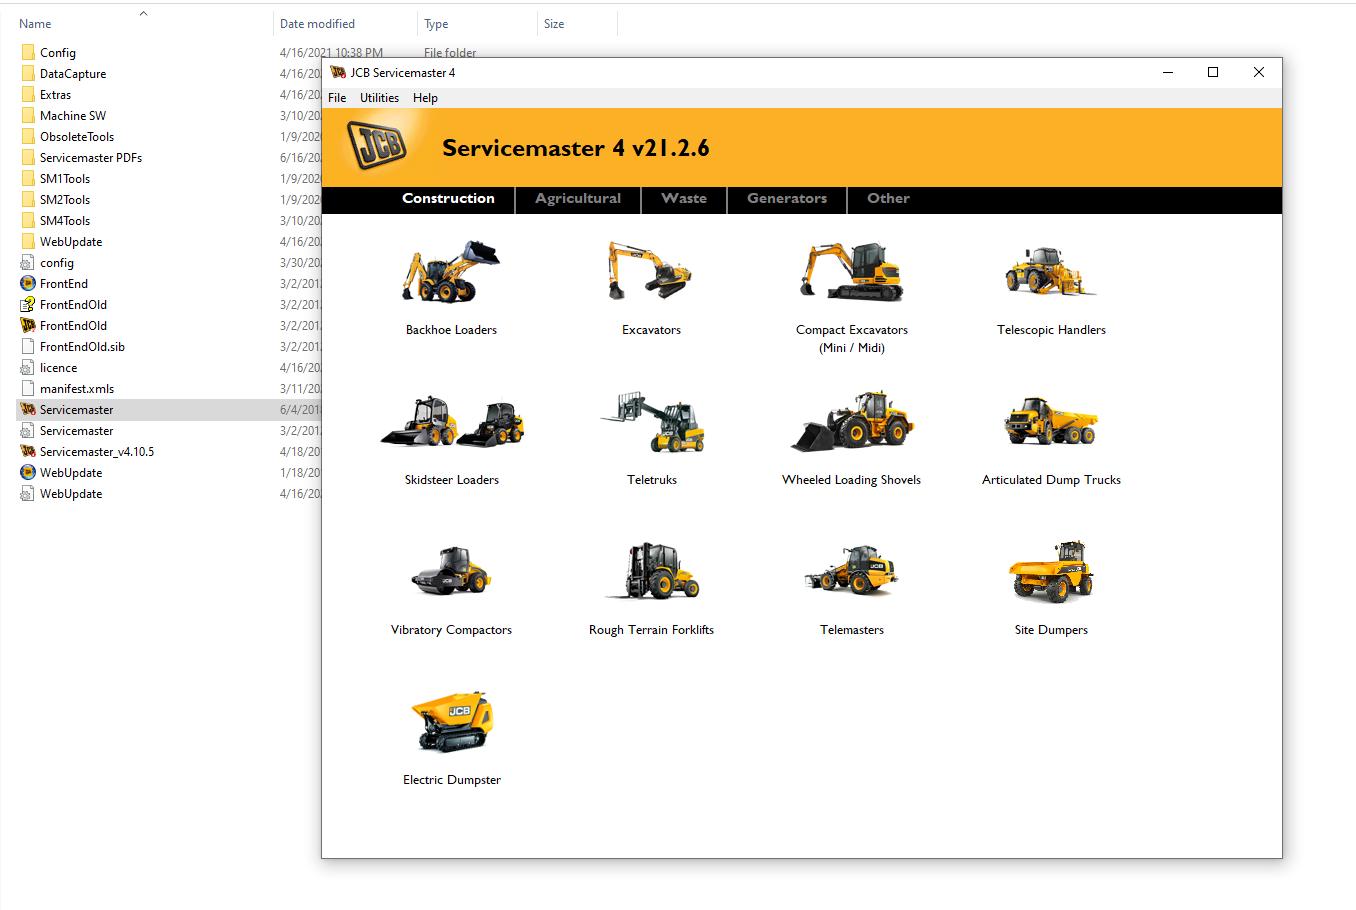Image resolution: width=1356 pixels, height=910 pixels.
Task: Open the Help menu
Action: pos(425,97)
